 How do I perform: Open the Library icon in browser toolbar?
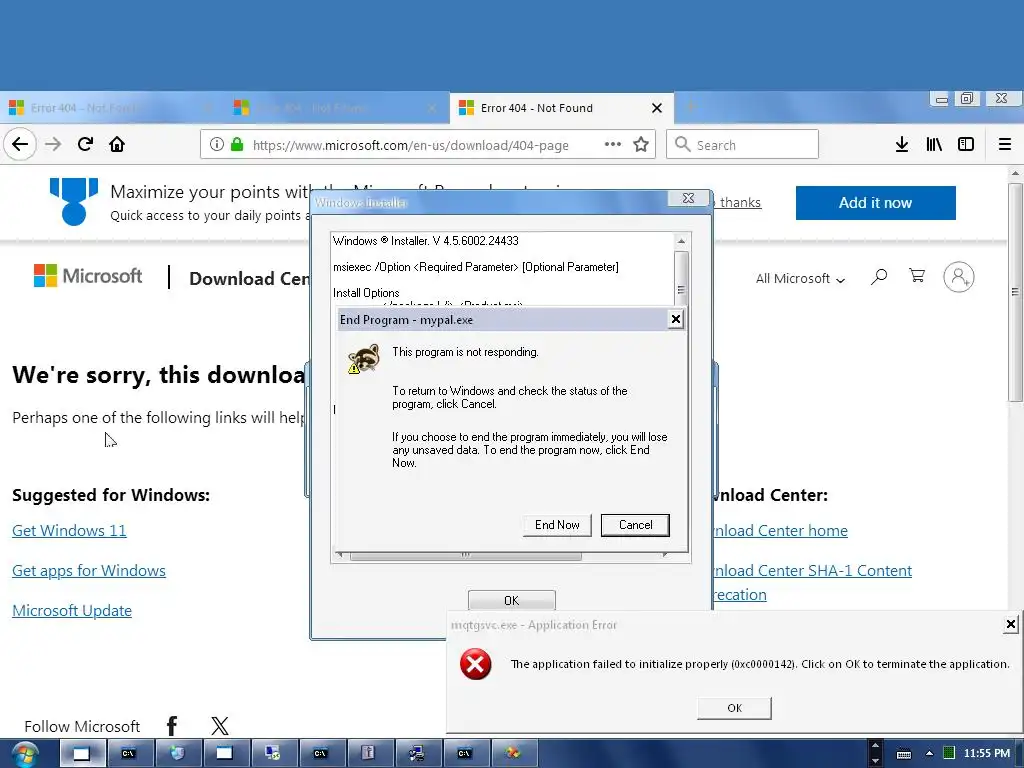click(x=934, y=144)
